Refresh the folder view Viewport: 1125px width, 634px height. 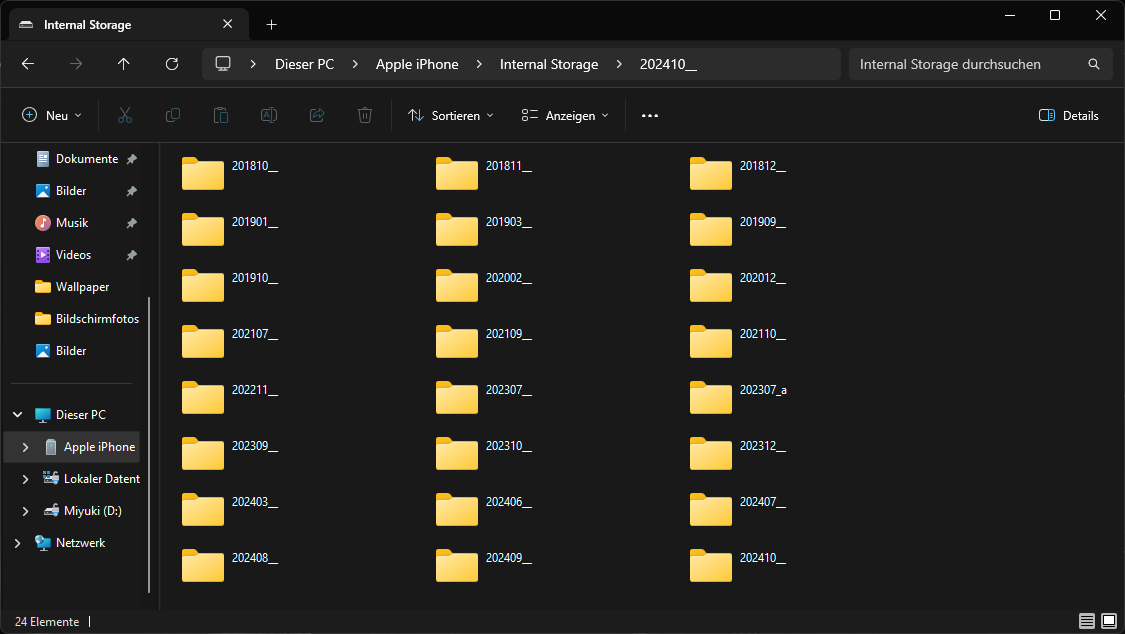pyautogui.click(x=171, y=63)
